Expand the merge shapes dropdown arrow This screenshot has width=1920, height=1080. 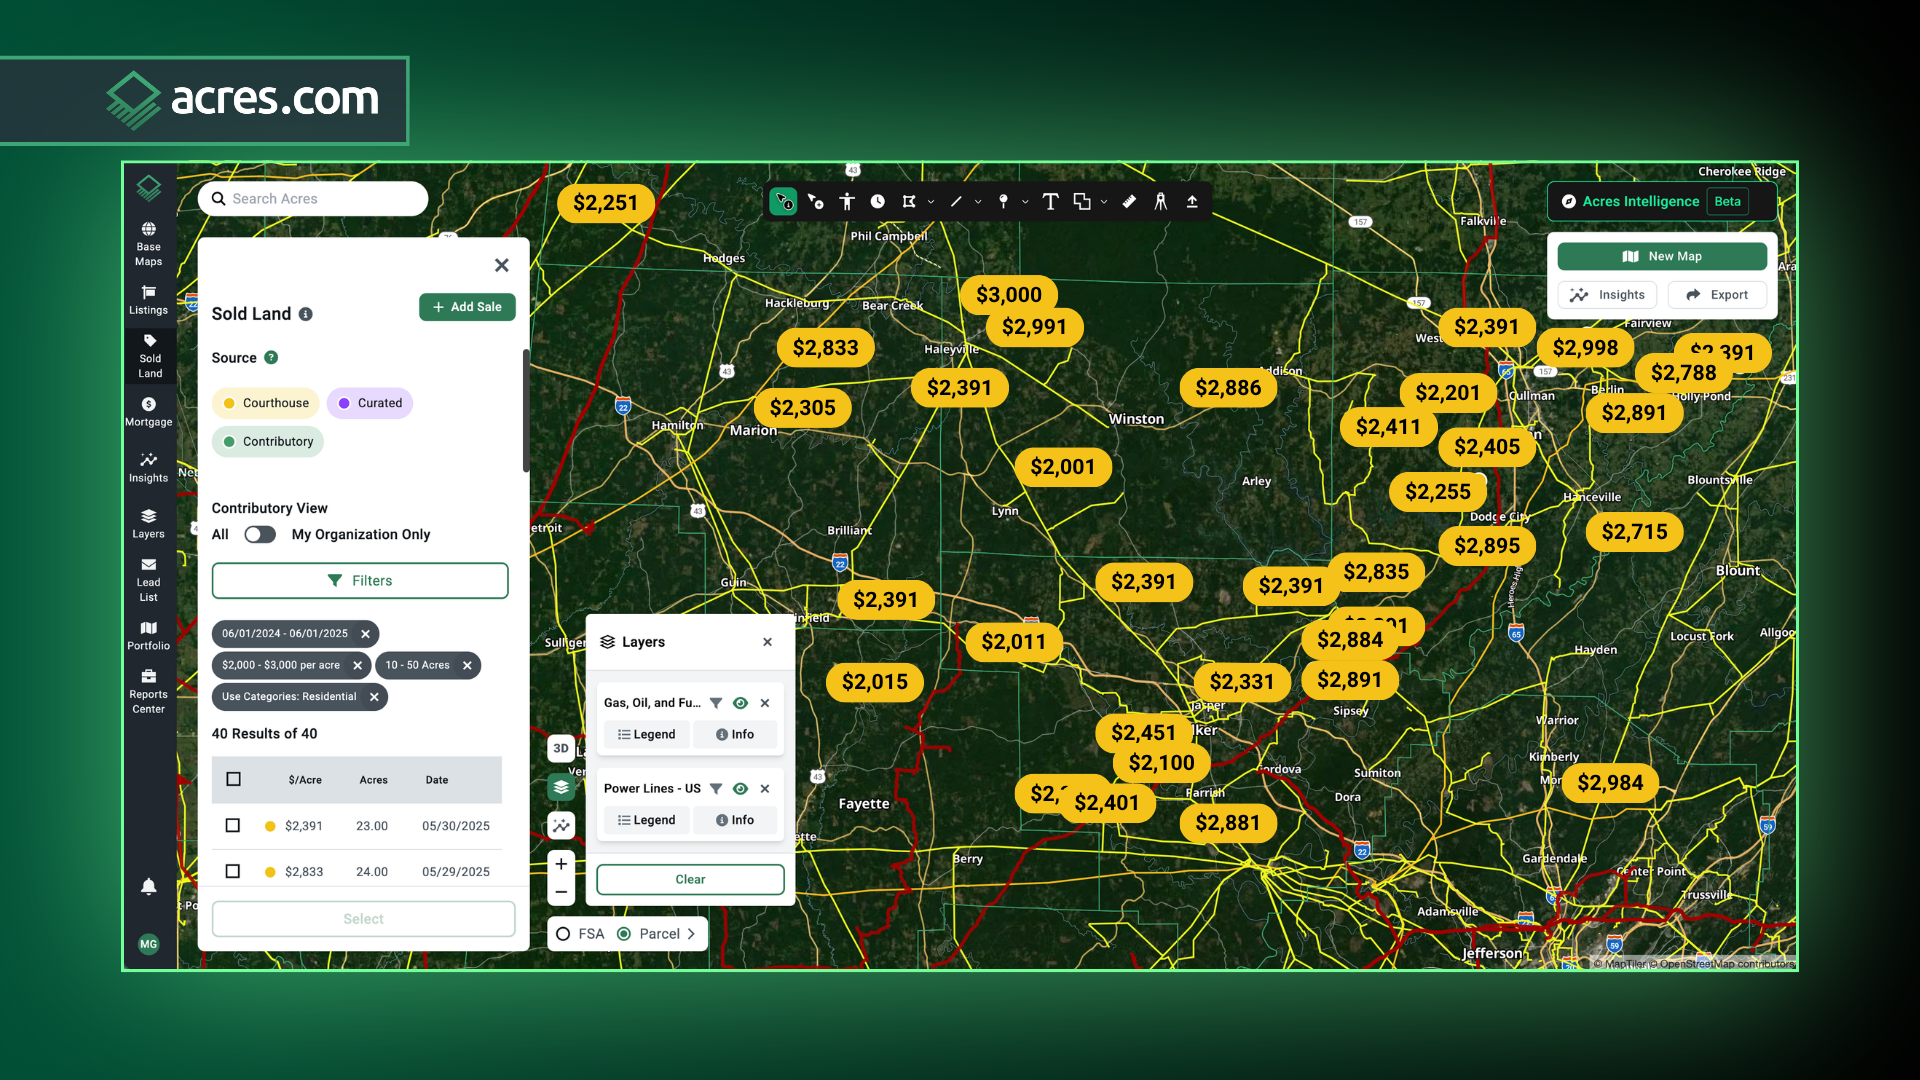tap(1104, 202)
